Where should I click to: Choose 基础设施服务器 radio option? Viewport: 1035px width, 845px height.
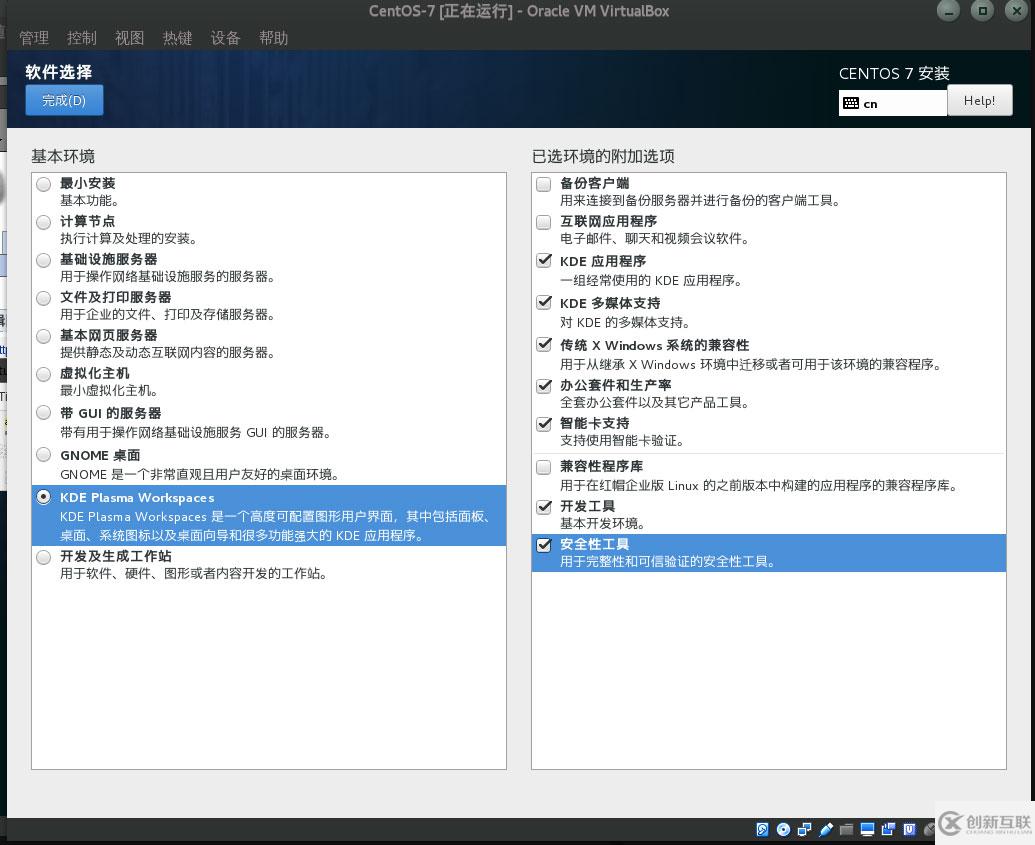pyautogui.click(x=44, y=260)
